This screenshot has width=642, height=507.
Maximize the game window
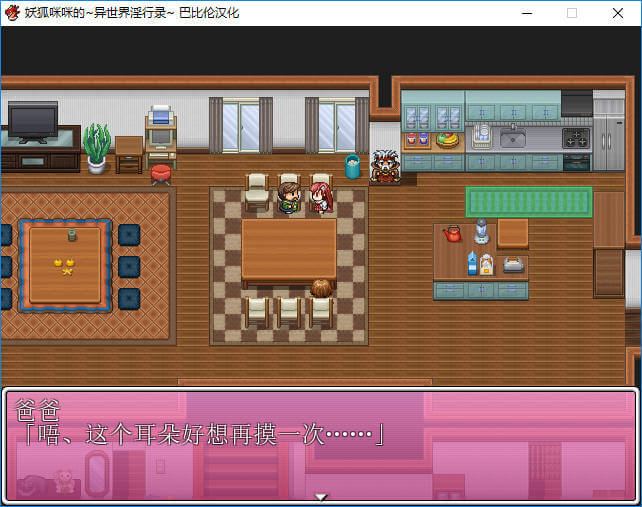(572, 13)
